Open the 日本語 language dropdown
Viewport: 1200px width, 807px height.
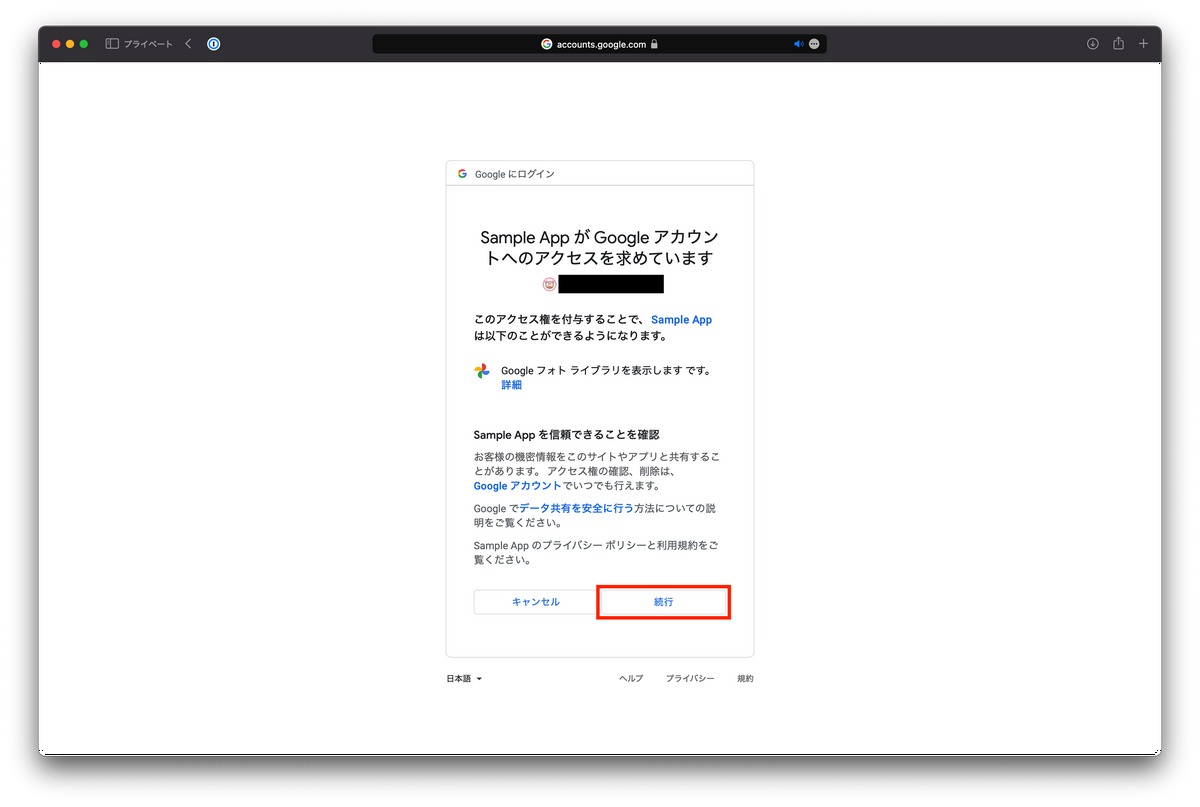(464, 679)
